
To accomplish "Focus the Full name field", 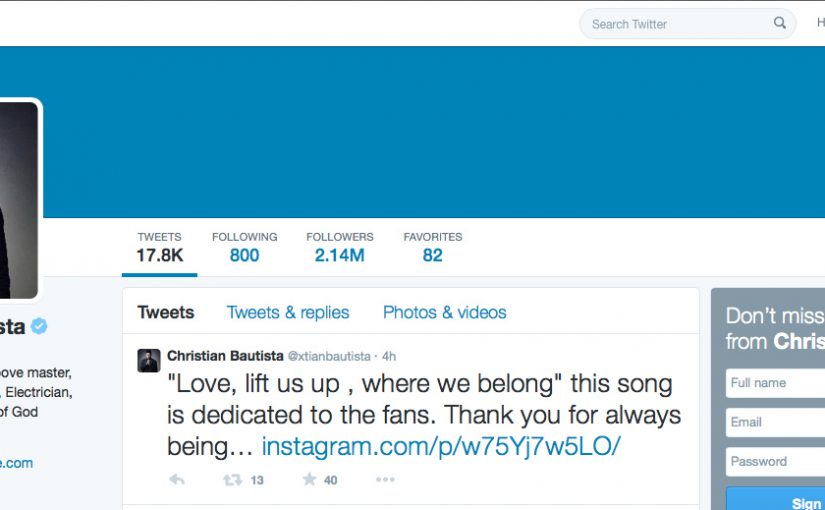I will 776,383.
